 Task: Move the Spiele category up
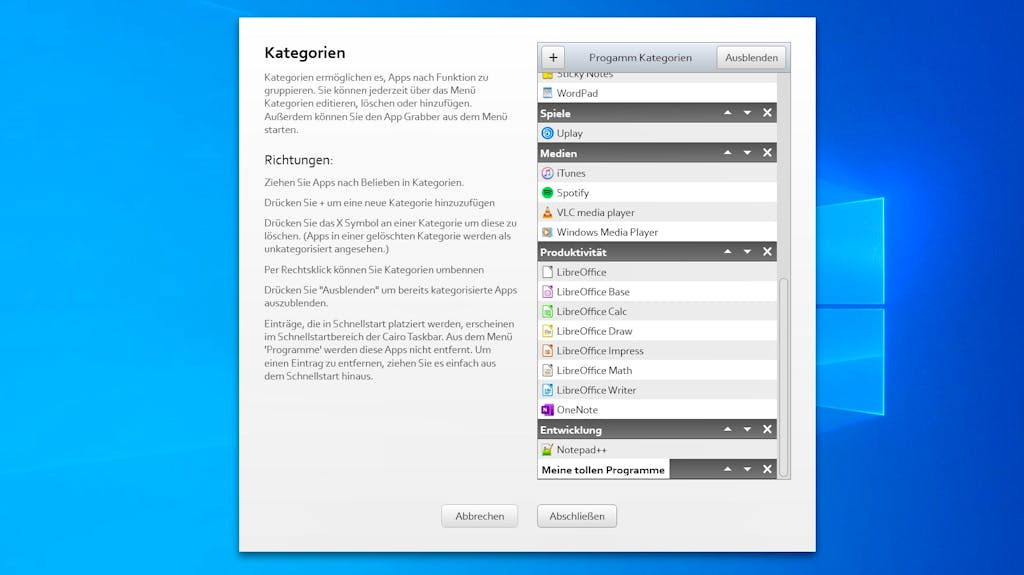(728, 113)
